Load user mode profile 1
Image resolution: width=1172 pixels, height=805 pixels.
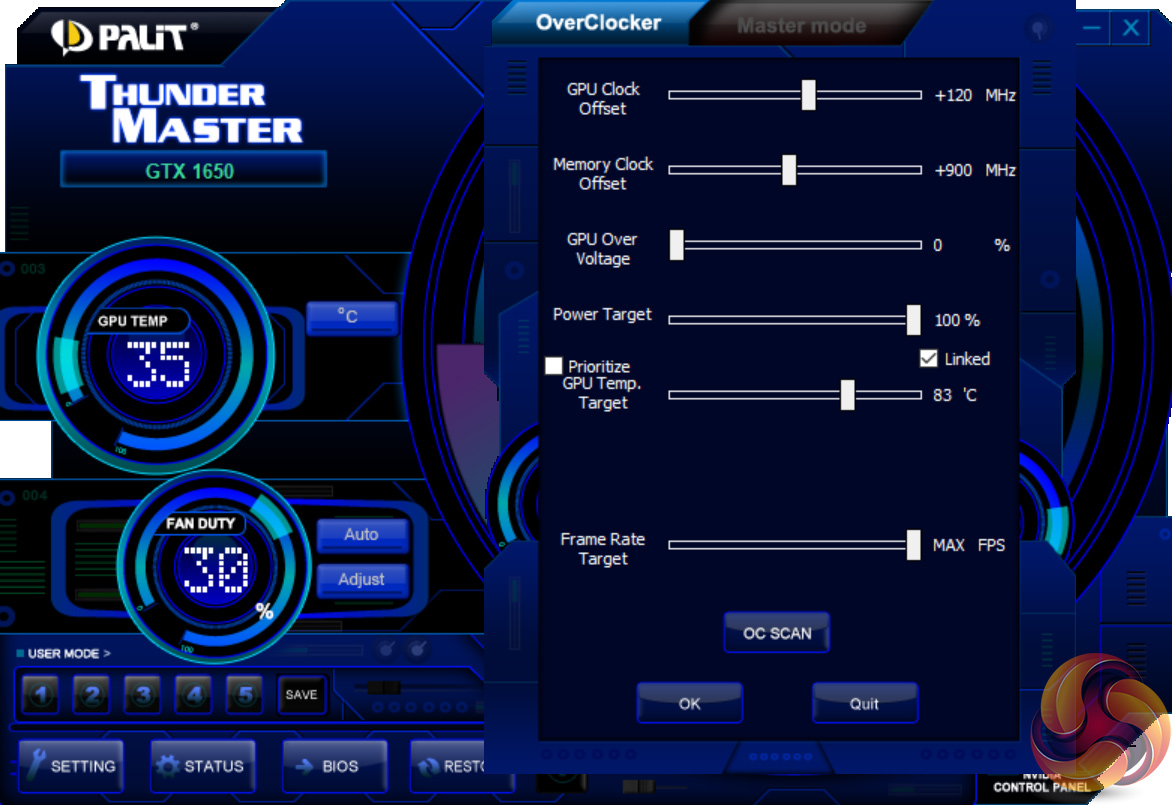40,695
